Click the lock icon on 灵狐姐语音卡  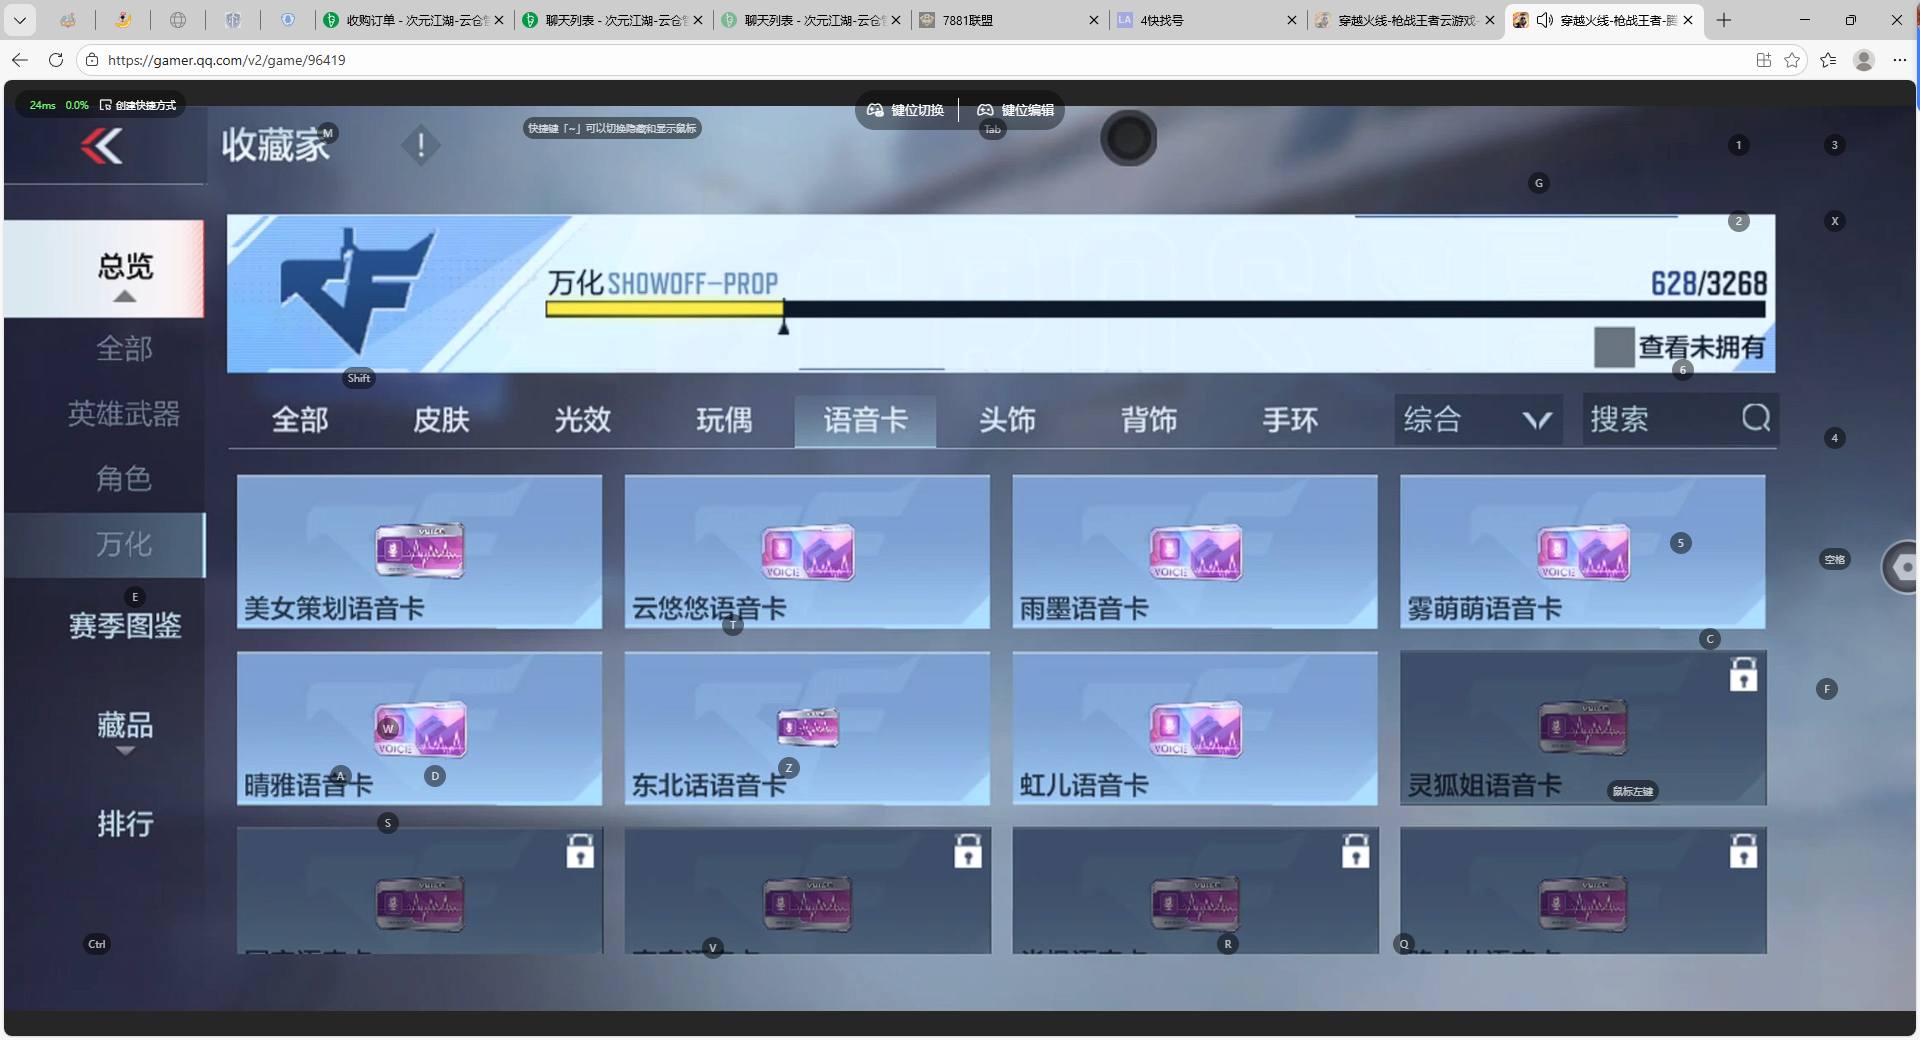pos(1743,675)
